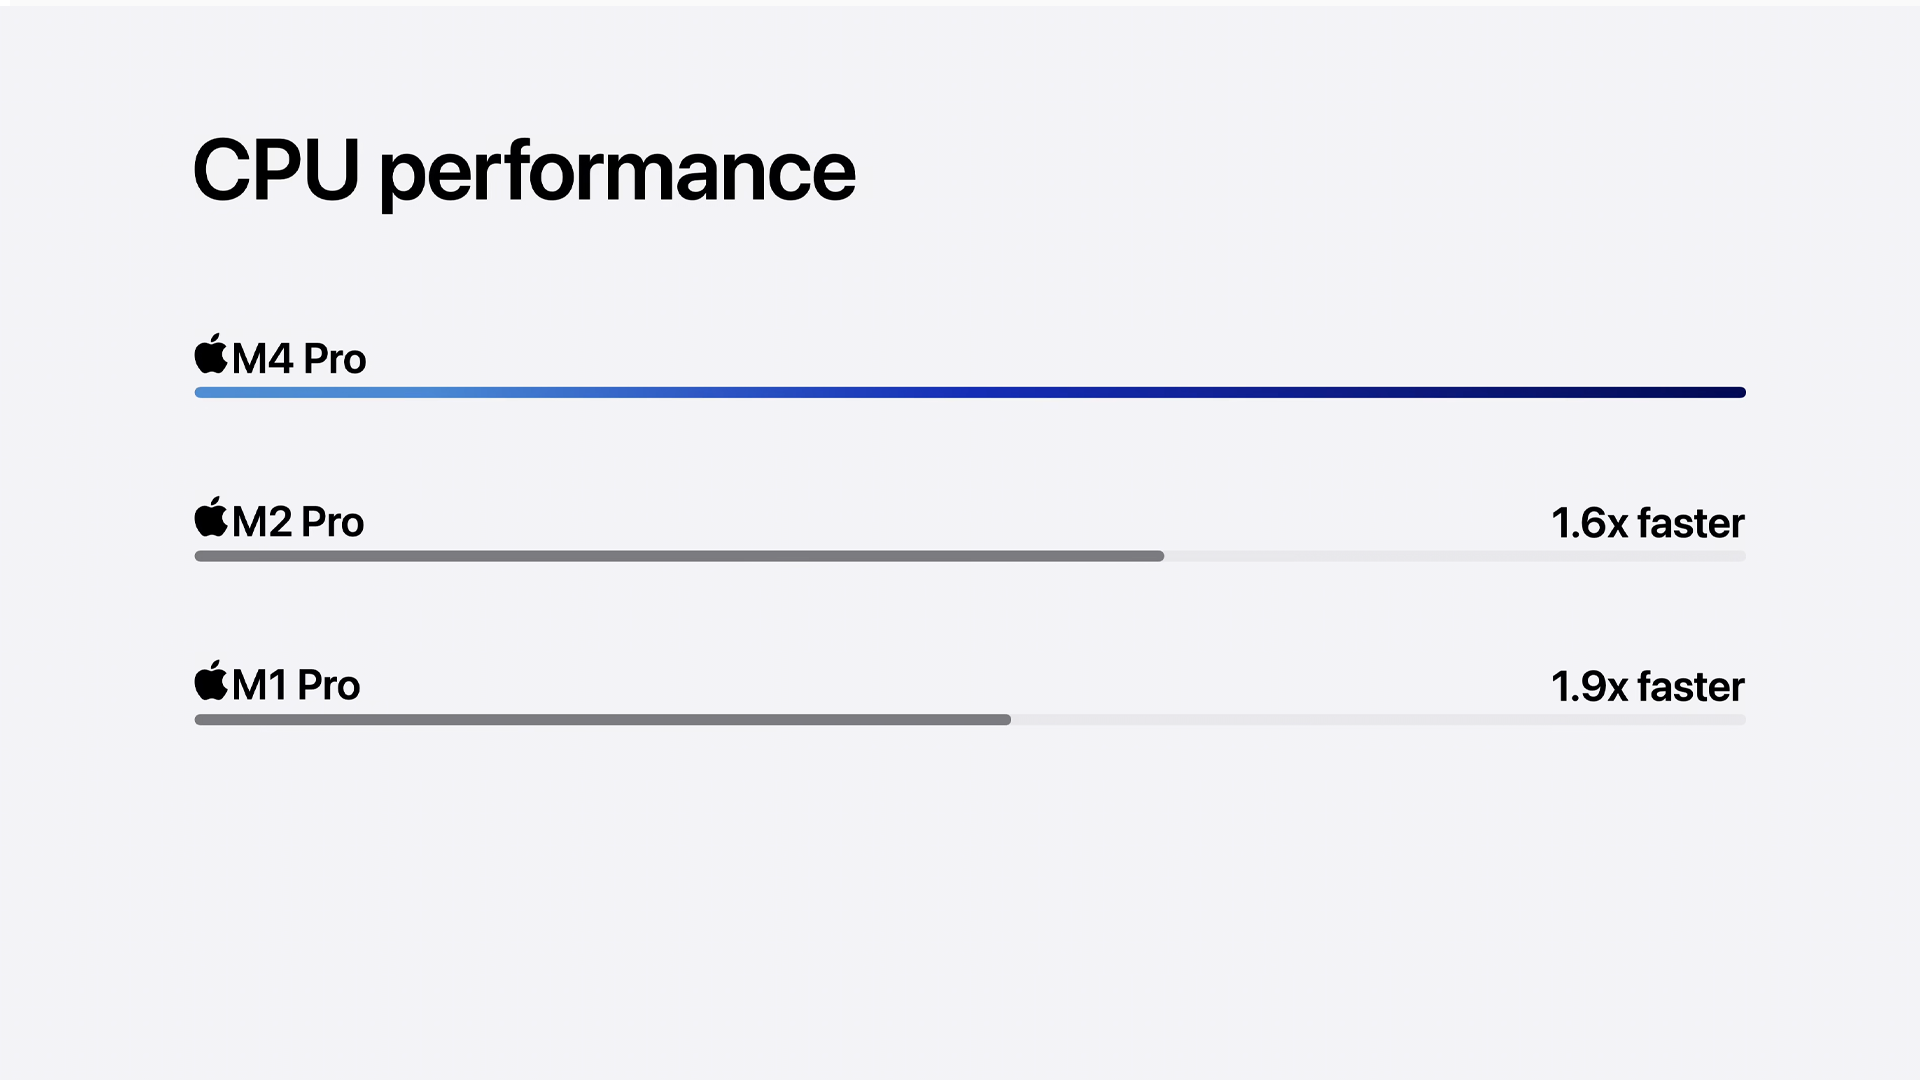Select the M1 Pro label

point(296,685)
